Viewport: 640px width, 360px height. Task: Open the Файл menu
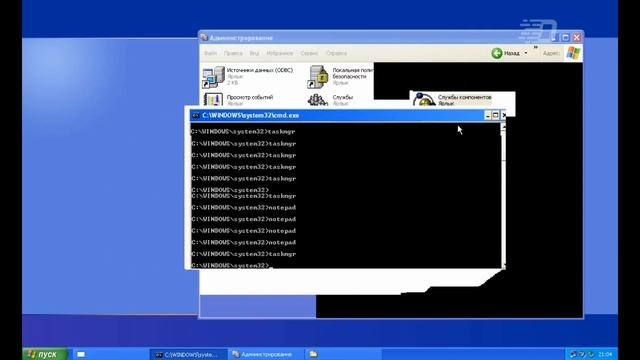click(x=210, y=53)
